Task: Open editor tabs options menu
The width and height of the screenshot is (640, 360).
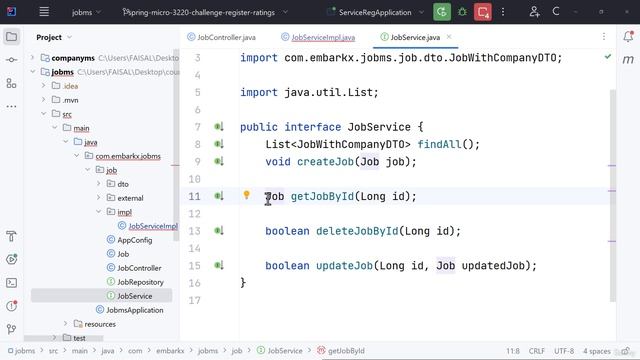Action: coord(604,37)
